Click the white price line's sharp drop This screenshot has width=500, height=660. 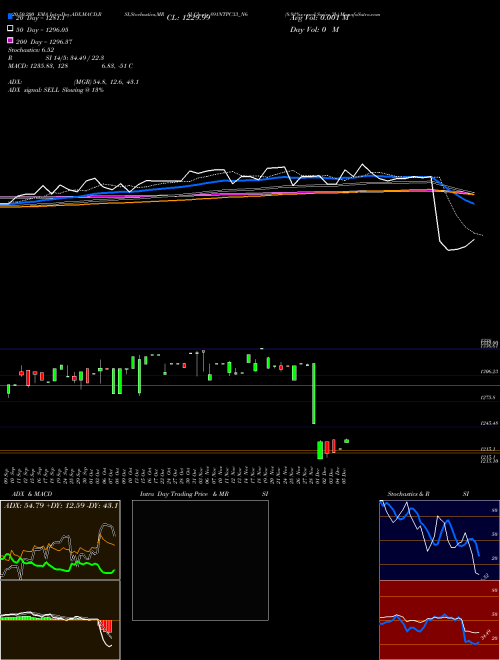pyautogui.click(x=436, y=210)
